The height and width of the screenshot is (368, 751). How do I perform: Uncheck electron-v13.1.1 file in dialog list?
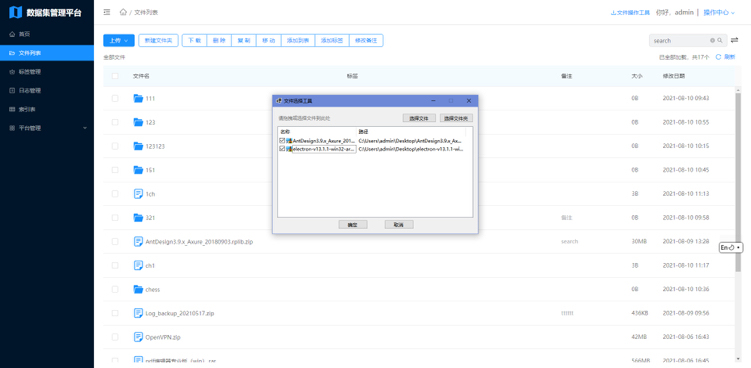[282, 149]
